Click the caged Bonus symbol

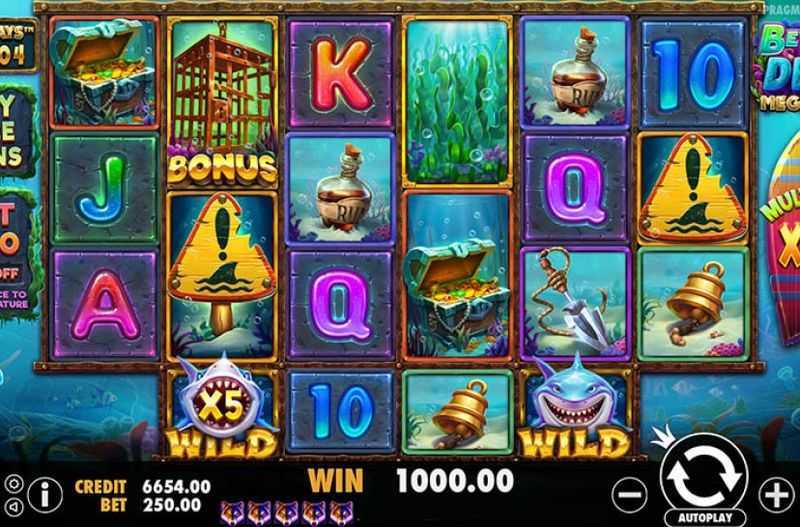click(222, 102)
